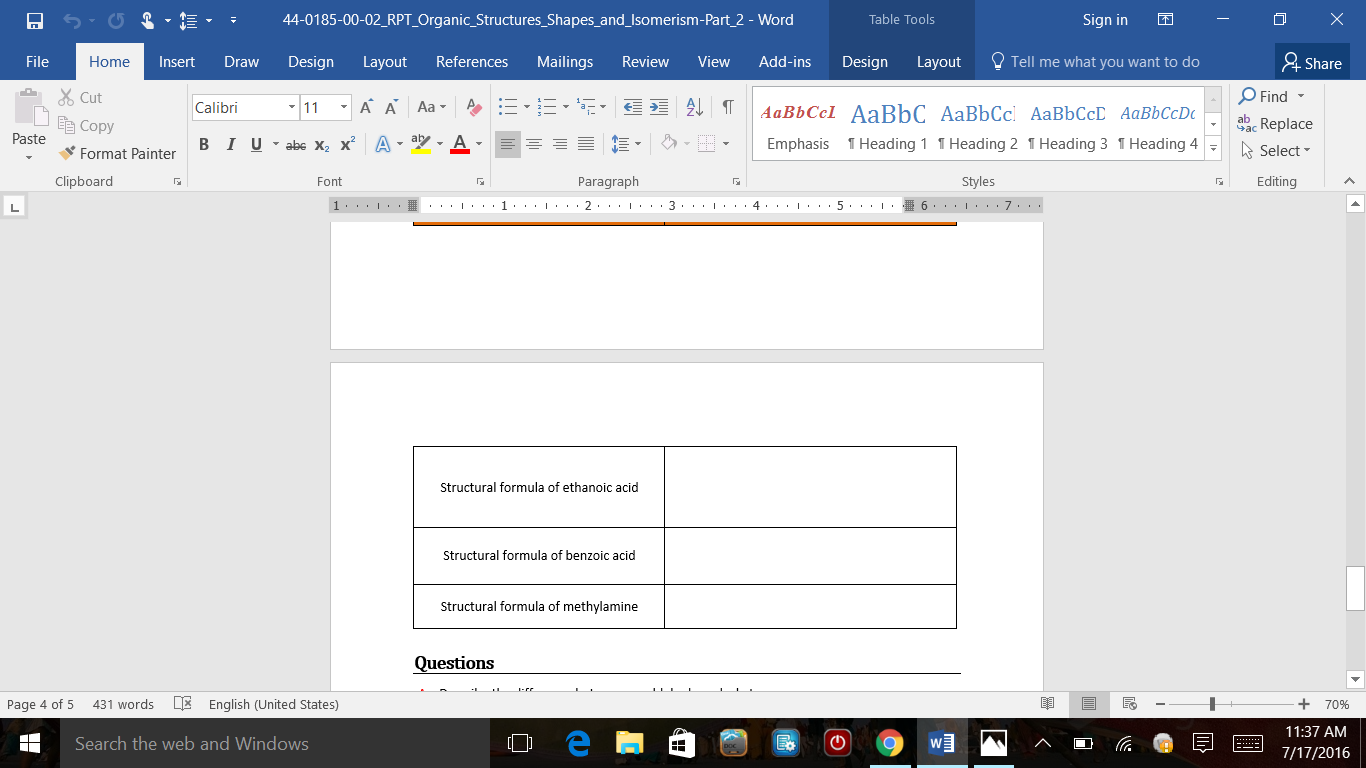The image size is (1366, 768).
Task: Increase paragraph indent
Action: pyautogui.click(x=658, y=107)
